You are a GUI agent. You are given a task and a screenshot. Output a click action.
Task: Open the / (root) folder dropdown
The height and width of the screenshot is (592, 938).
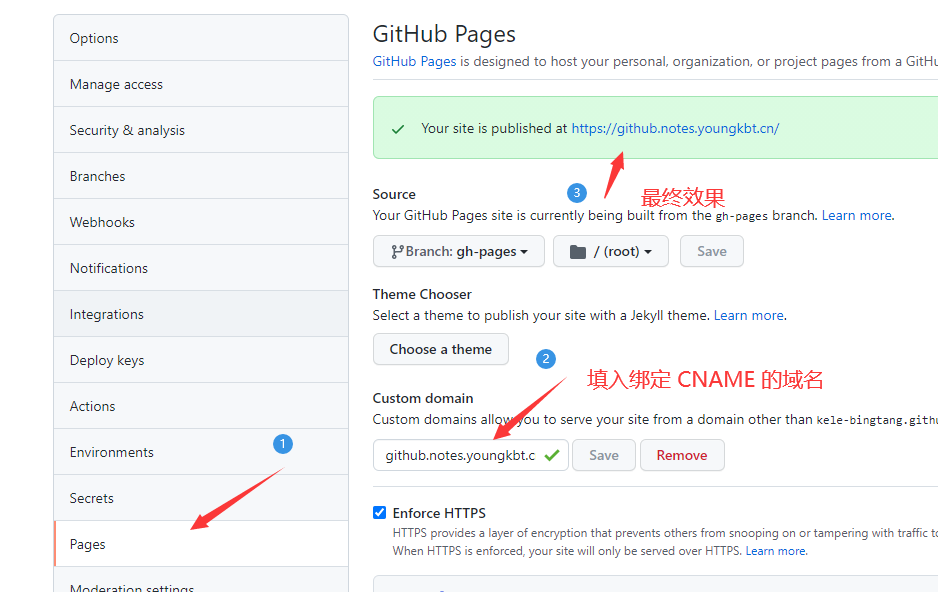611,252
